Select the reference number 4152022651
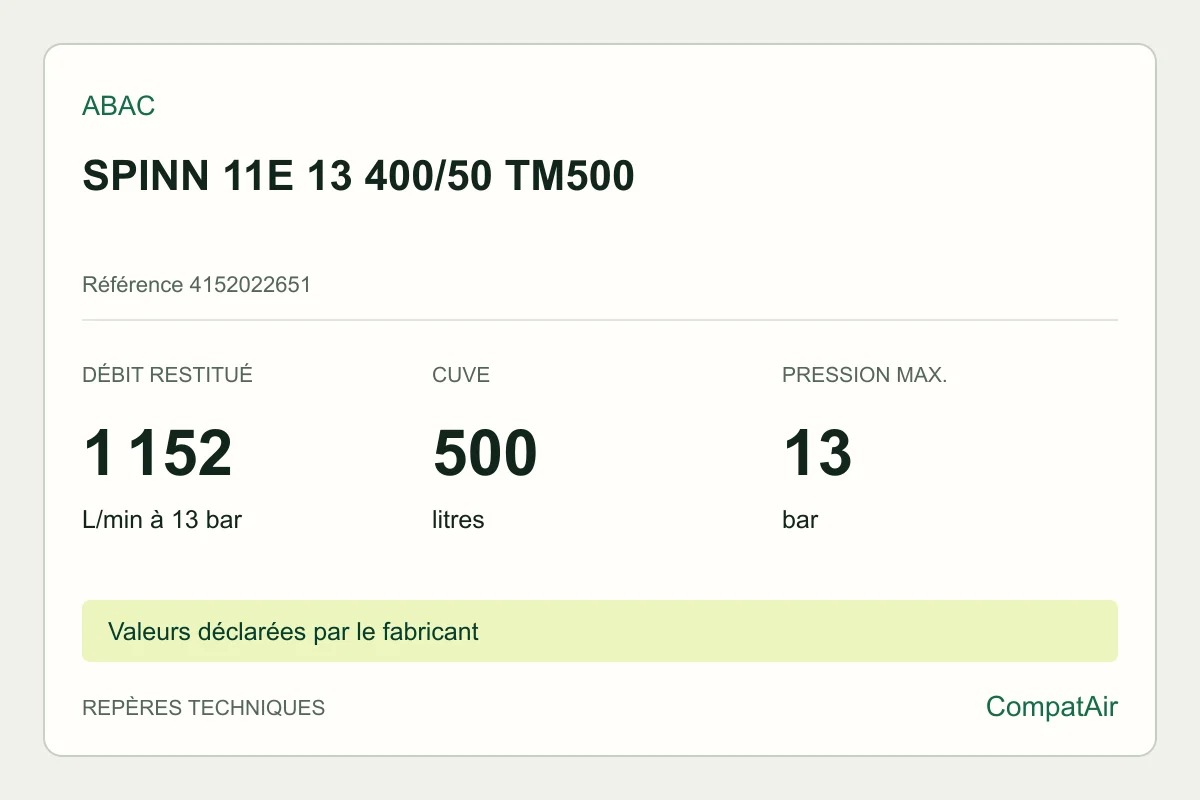The width and height of the screenshot is (1200, 800). tap(250, 285)
